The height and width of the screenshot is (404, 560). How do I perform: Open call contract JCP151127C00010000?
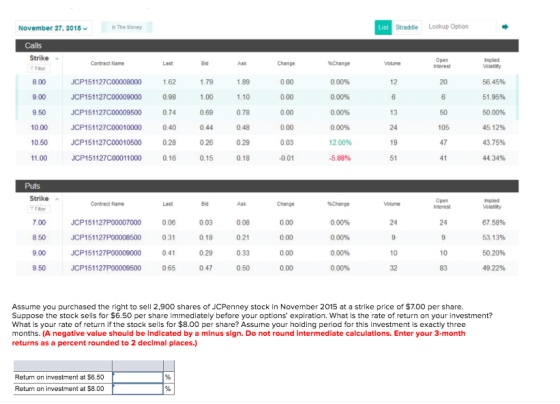pyautogui.click(x=106, y=127)
